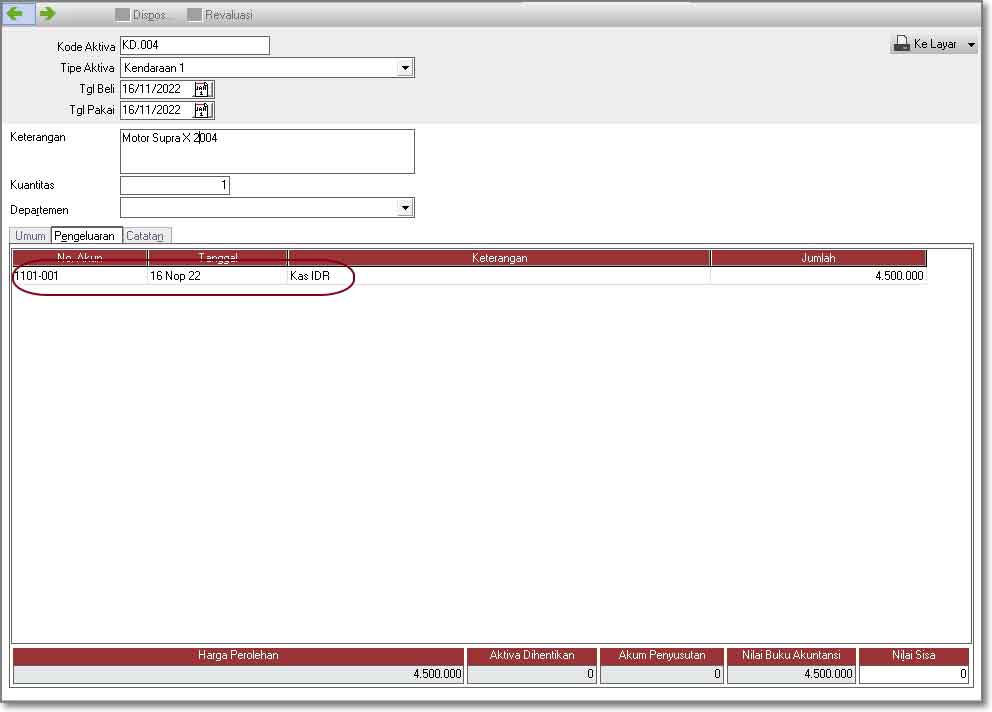The image size is (992, 712).
Task: Click the Jumlah column header
Action: [x=818, y=258]
